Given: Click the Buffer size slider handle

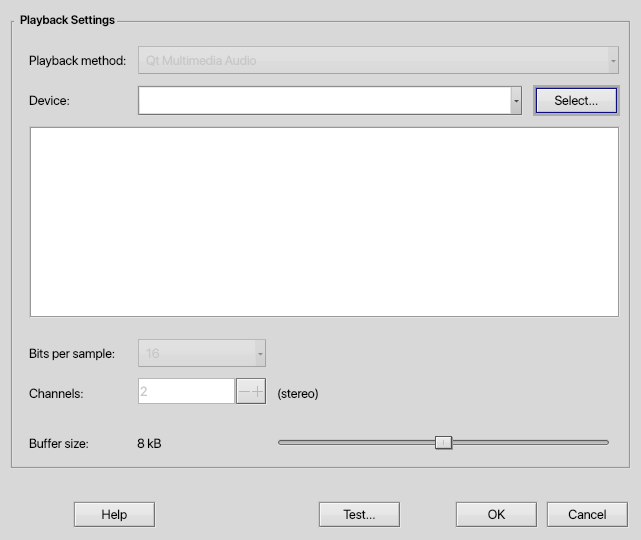Looking at the screenshot, I should click(444, 442).
